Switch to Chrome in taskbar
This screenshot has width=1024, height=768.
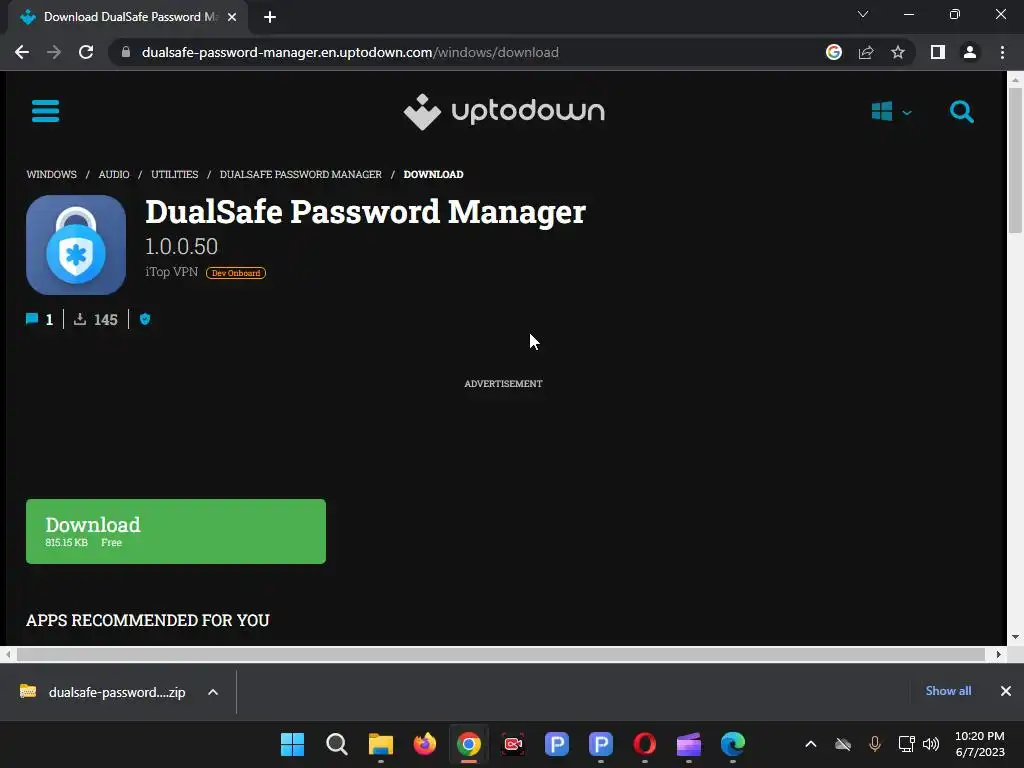pyautogui.click(x=469, y=744)
